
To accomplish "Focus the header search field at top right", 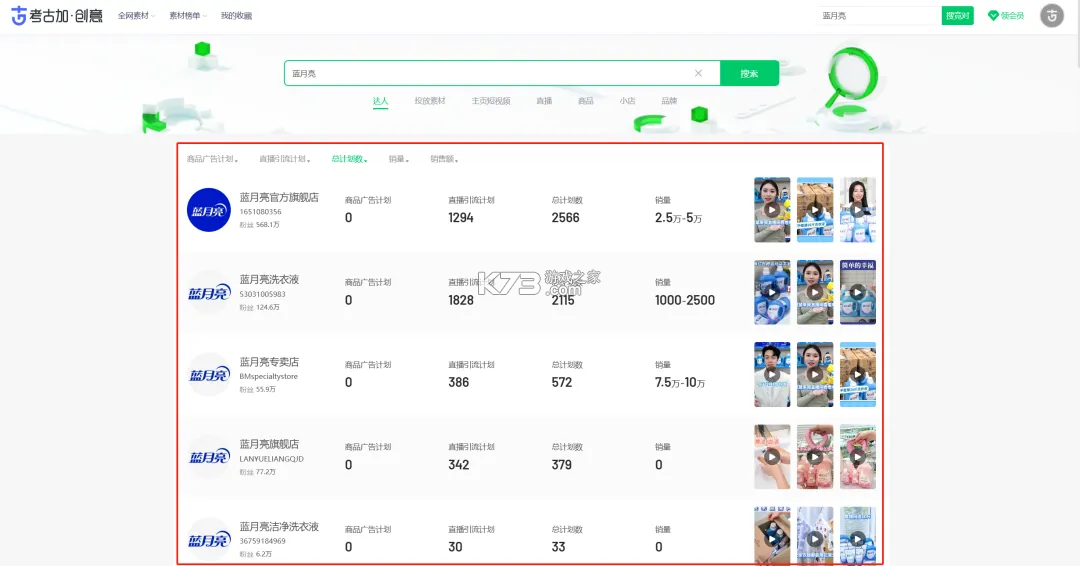I will [879, 15].
